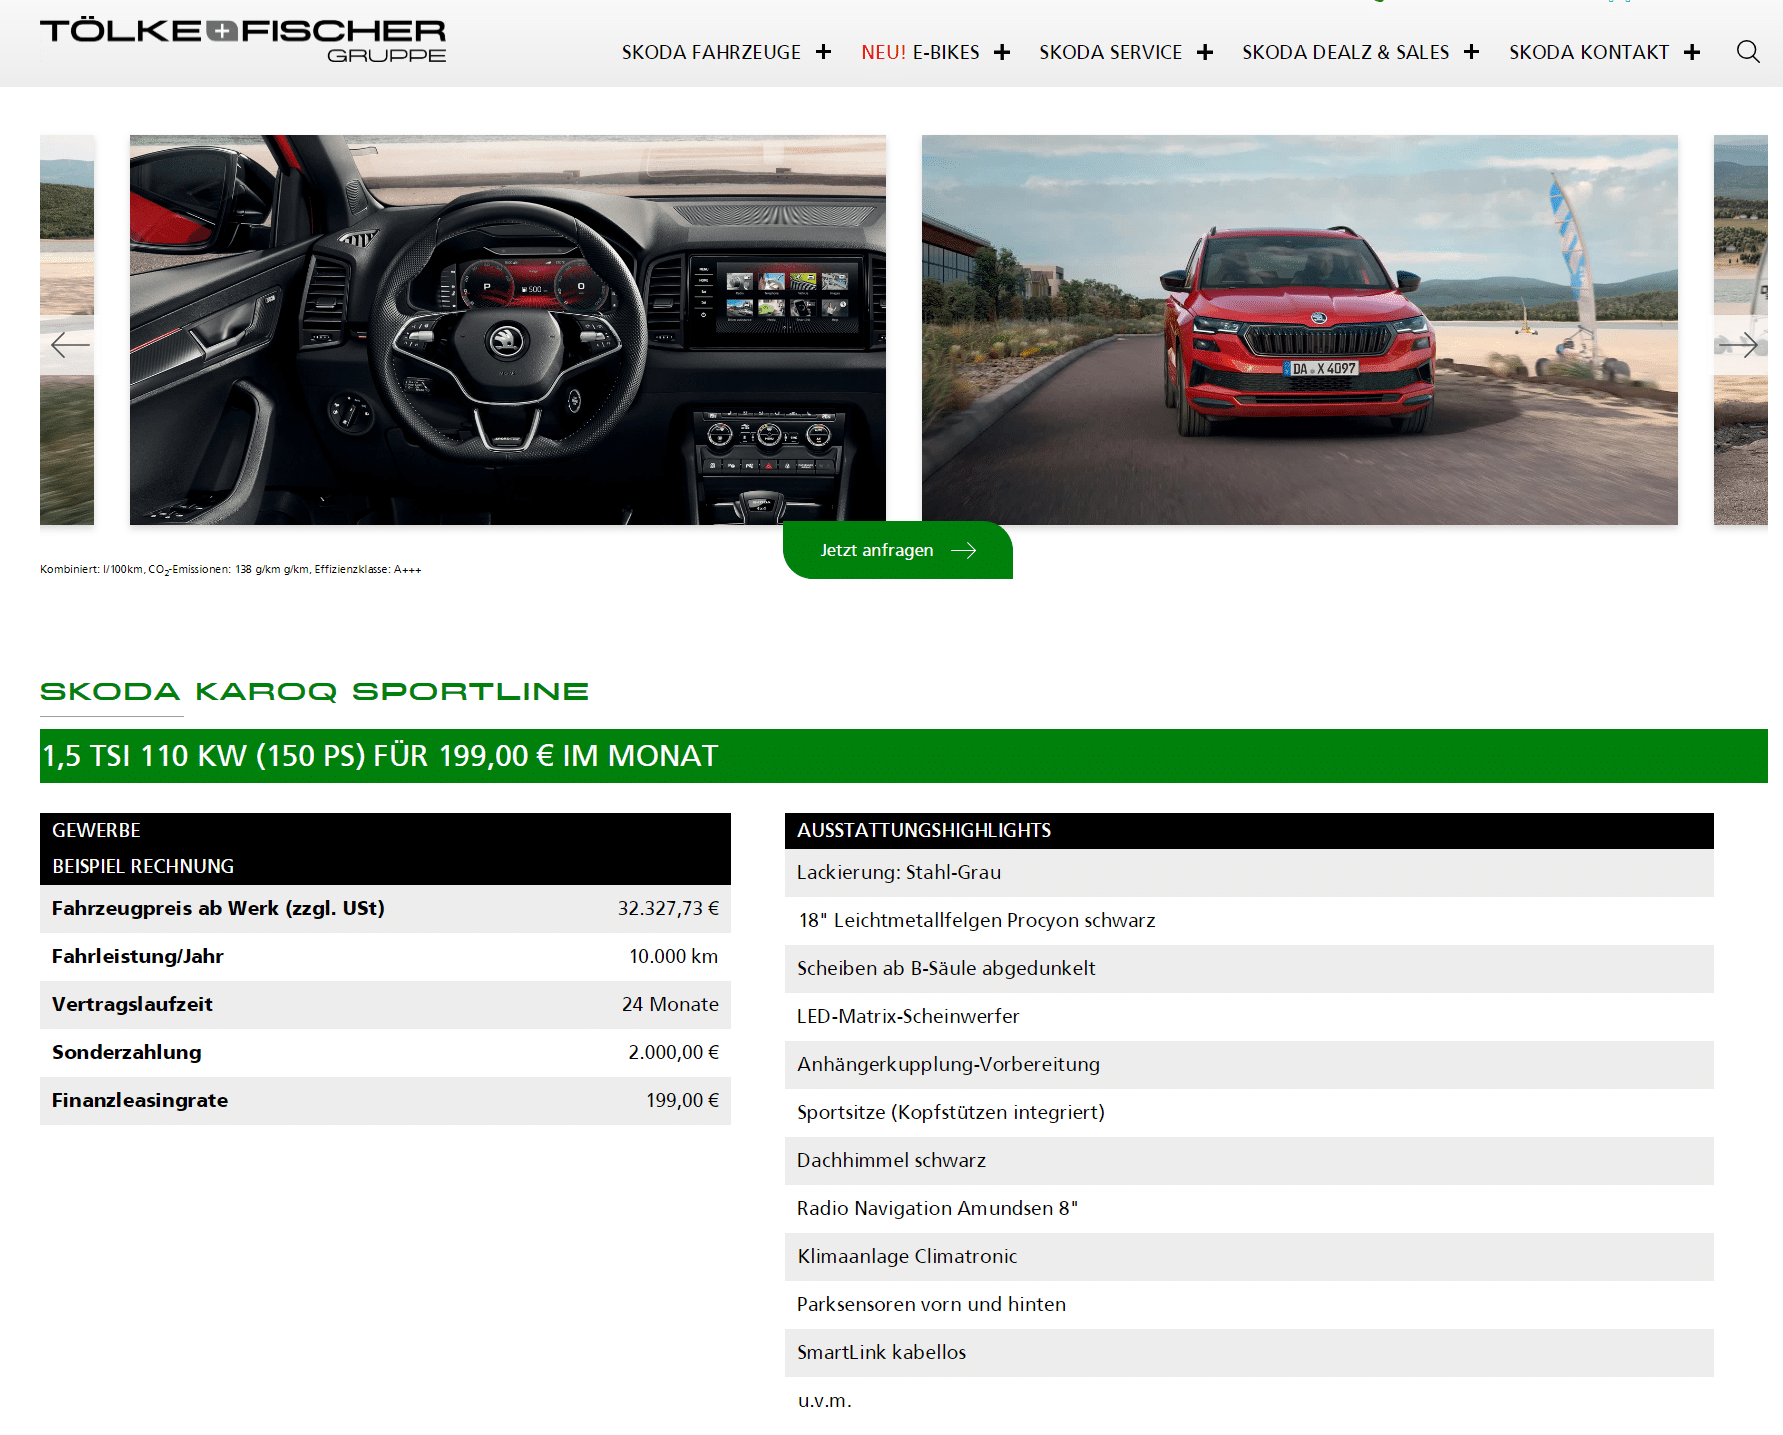This screenshot has height=1435, width=1783.
Task: Open SKODA FAHRZEUGE menu
Action: click(x=711, y=52)
